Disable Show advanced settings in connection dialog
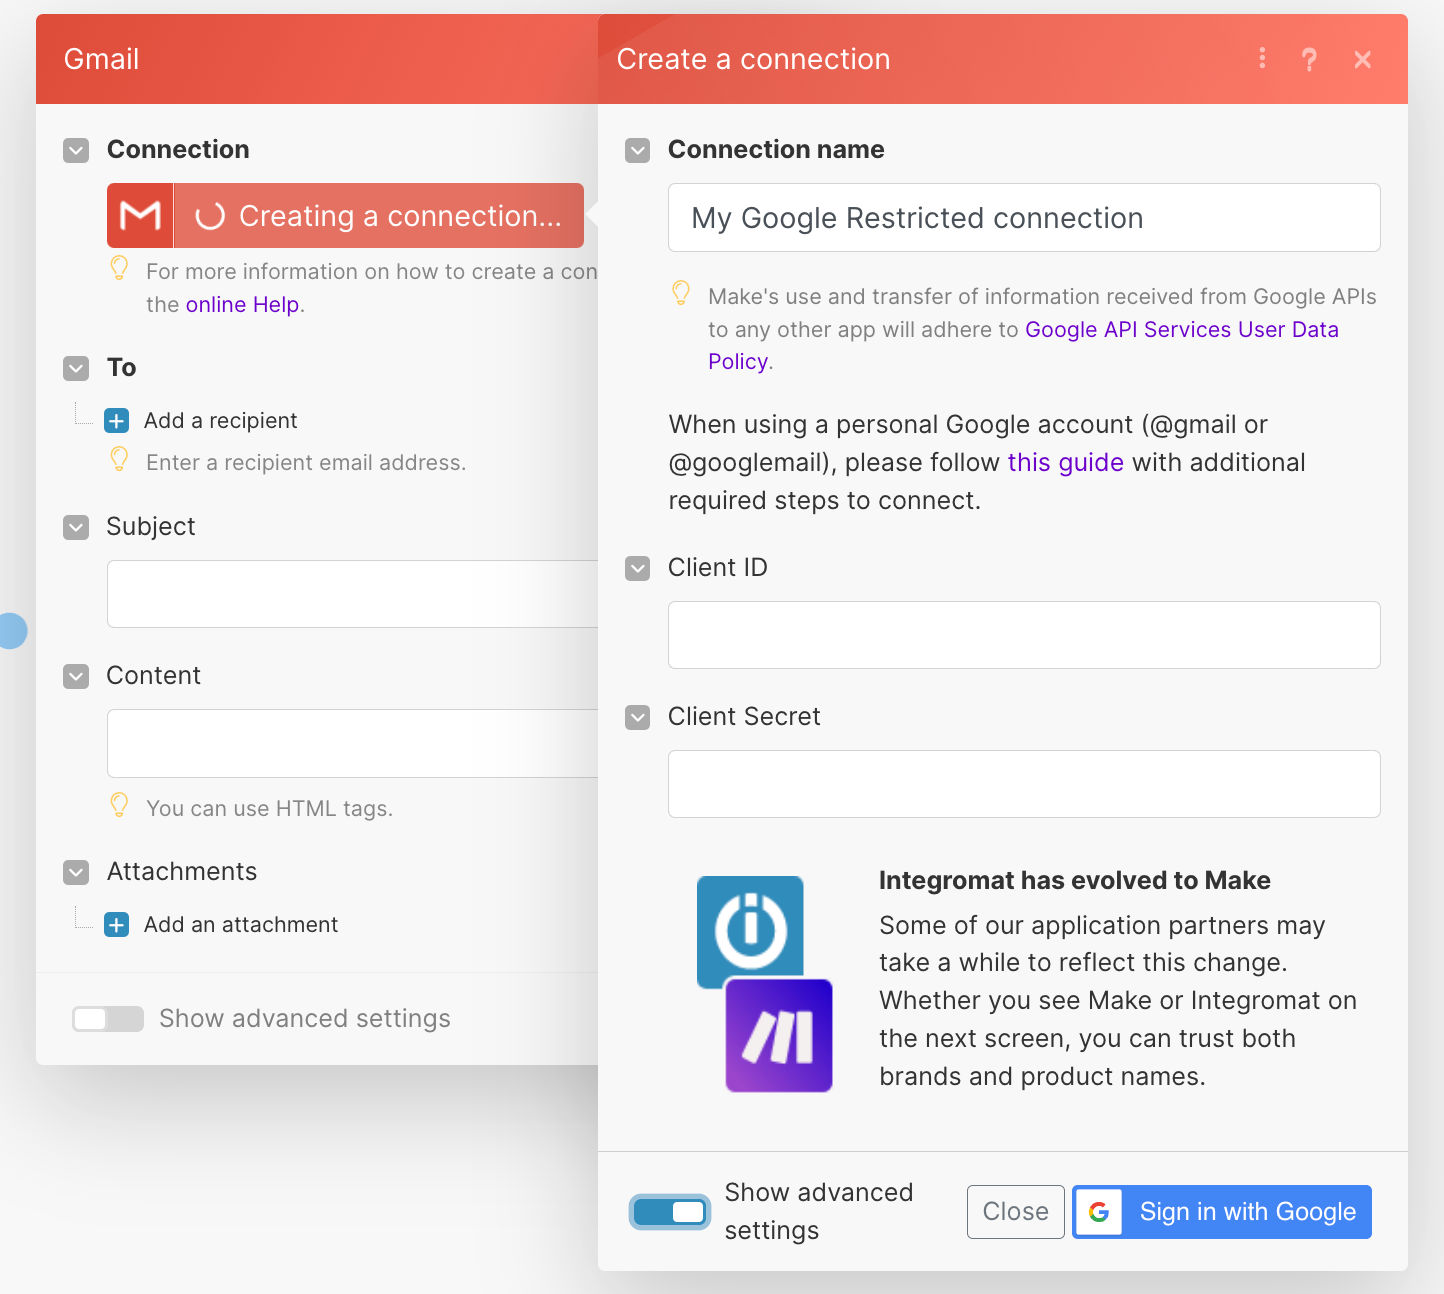Viewport: 1444px width, 1294px height. pos(670,1212)
